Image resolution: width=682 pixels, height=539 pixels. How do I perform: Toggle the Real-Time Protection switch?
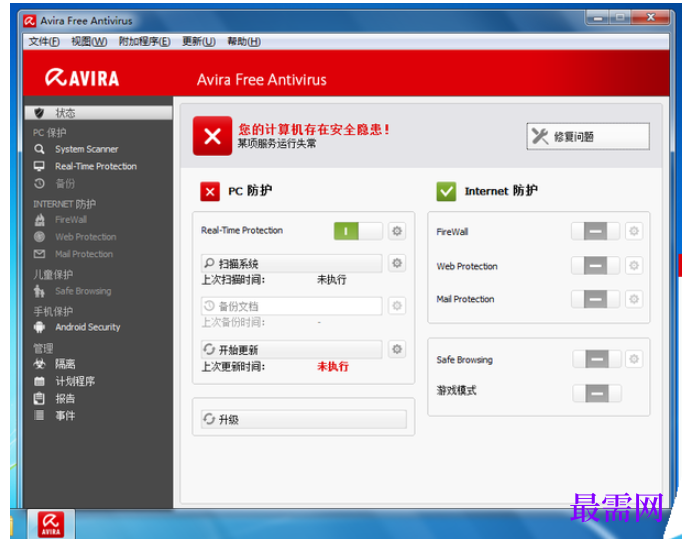coord(358,231)
